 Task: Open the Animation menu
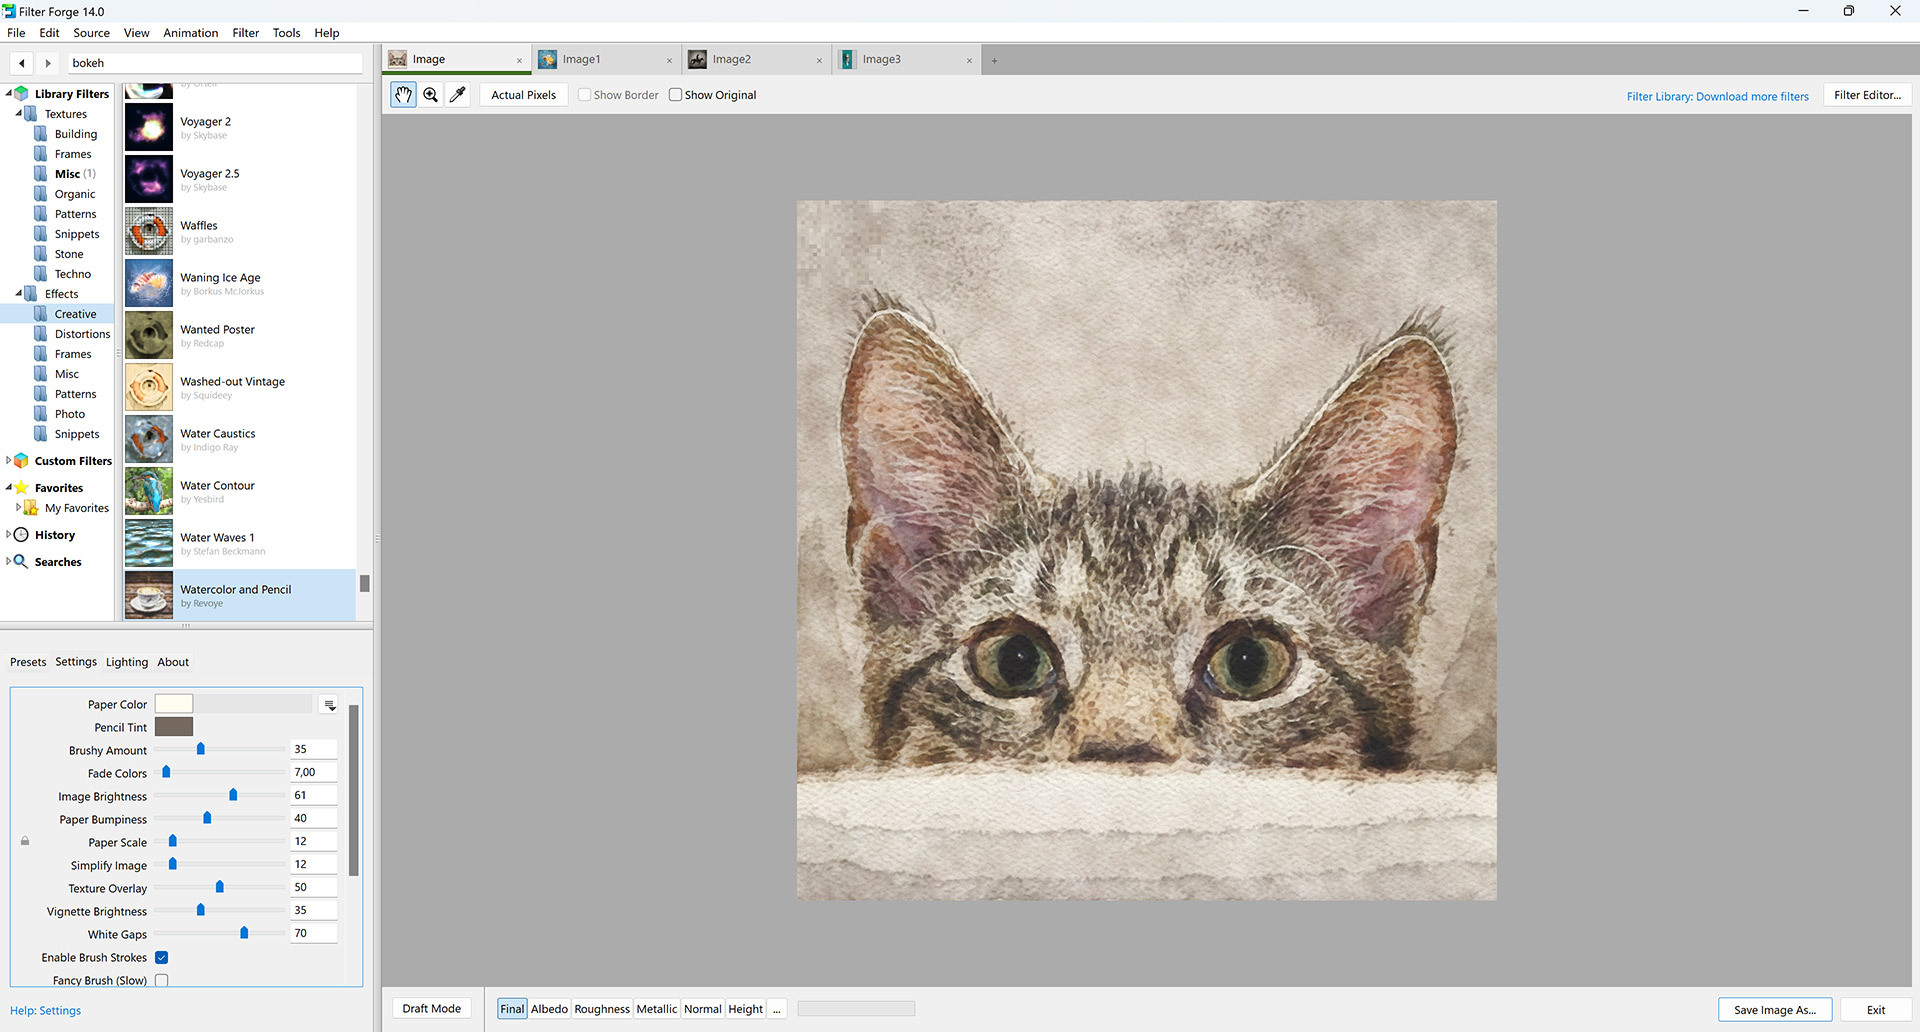(x=190, y=33)
